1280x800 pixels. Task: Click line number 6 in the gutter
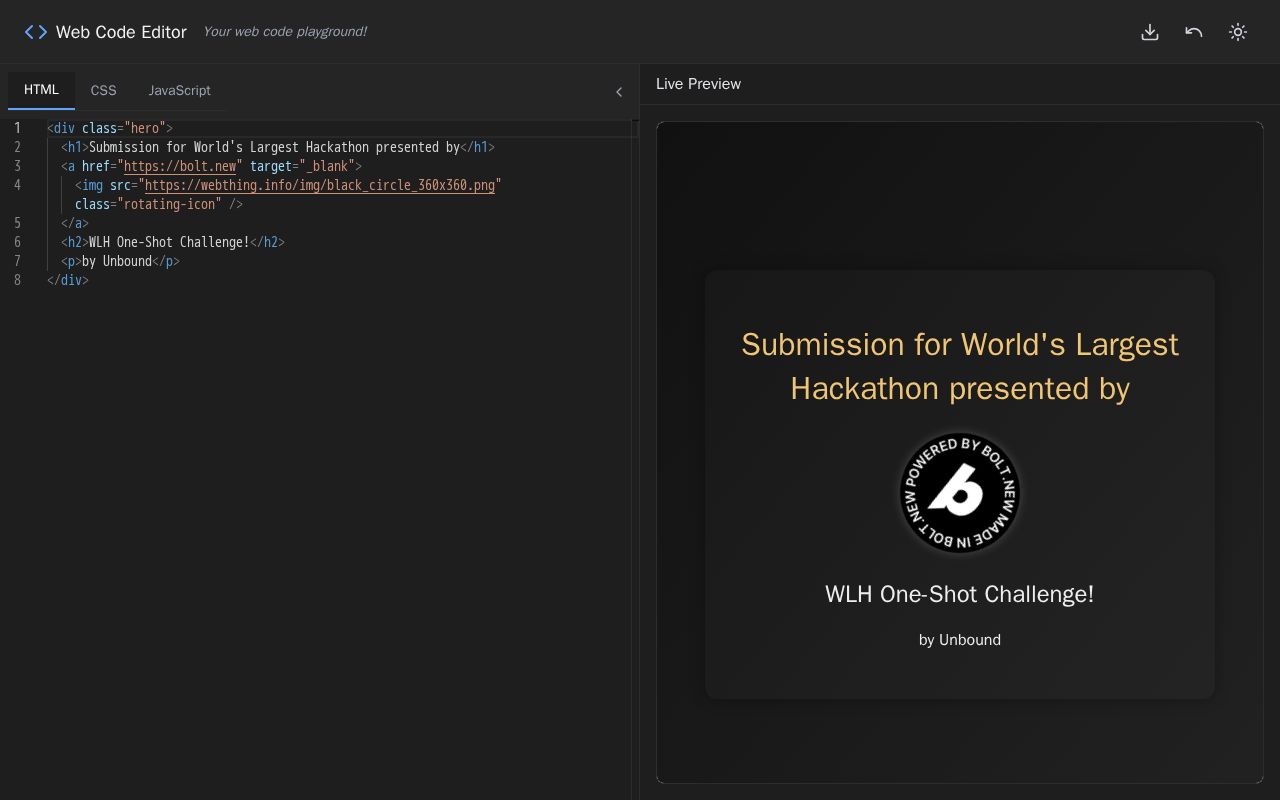(x=17, y=242)
